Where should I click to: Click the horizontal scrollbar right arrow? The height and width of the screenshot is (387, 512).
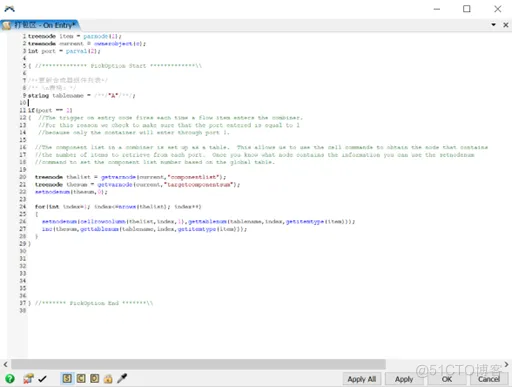(x=506, y=364)
